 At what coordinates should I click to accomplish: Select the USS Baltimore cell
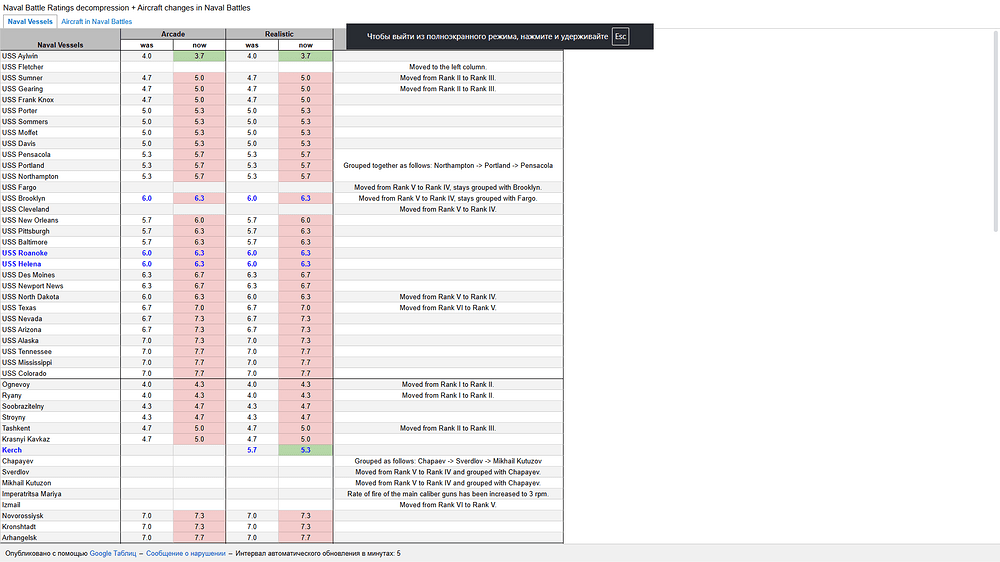tap(60, 242)
